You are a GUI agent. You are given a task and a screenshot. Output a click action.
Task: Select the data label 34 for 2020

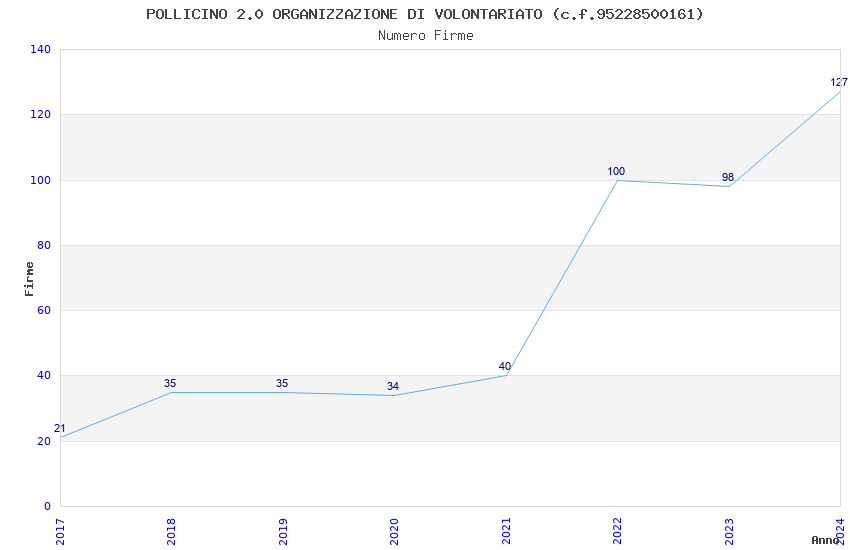pyautogui.click(x=393, y=386)
